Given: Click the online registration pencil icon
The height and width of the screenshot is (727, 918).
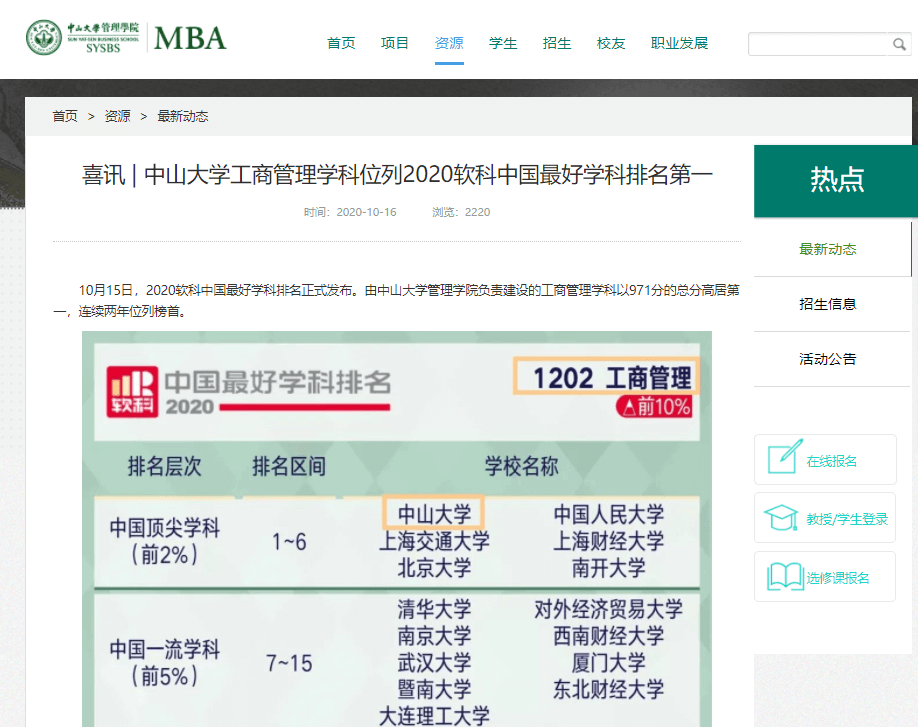Looking at the screenshot, I should coord(785,456).
